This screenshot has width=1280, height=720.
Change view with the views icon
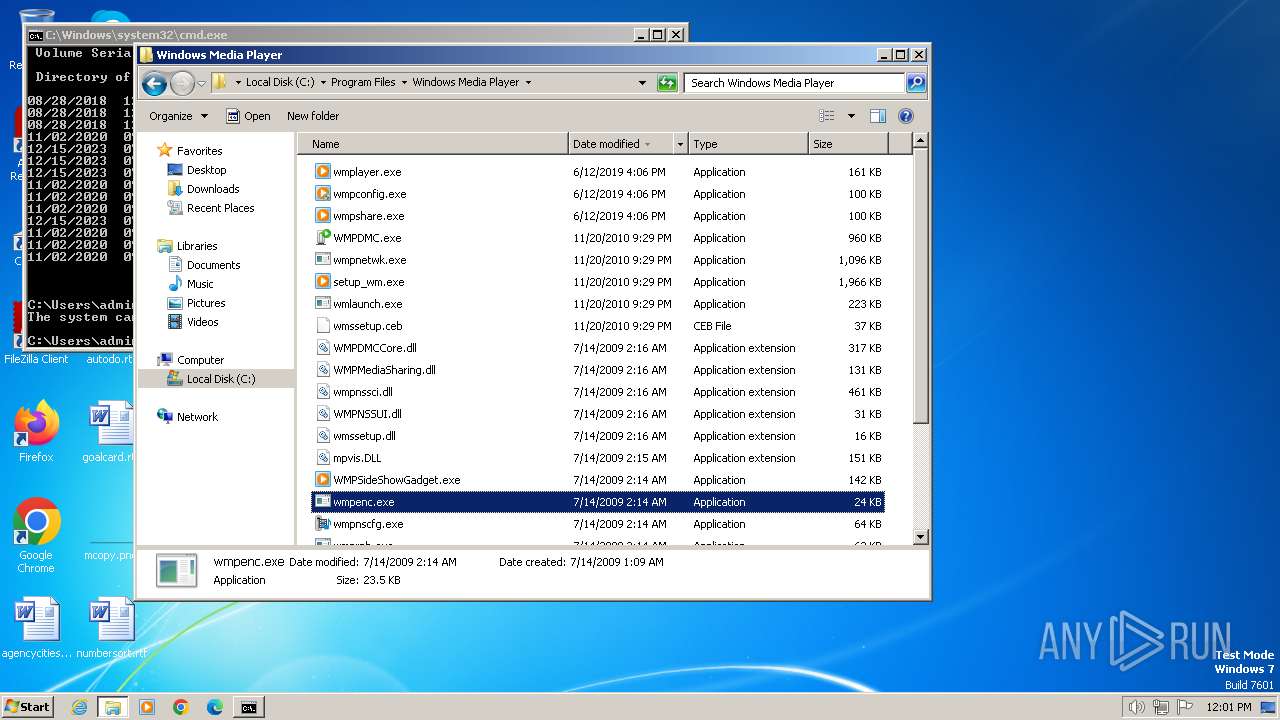[827, 116]
